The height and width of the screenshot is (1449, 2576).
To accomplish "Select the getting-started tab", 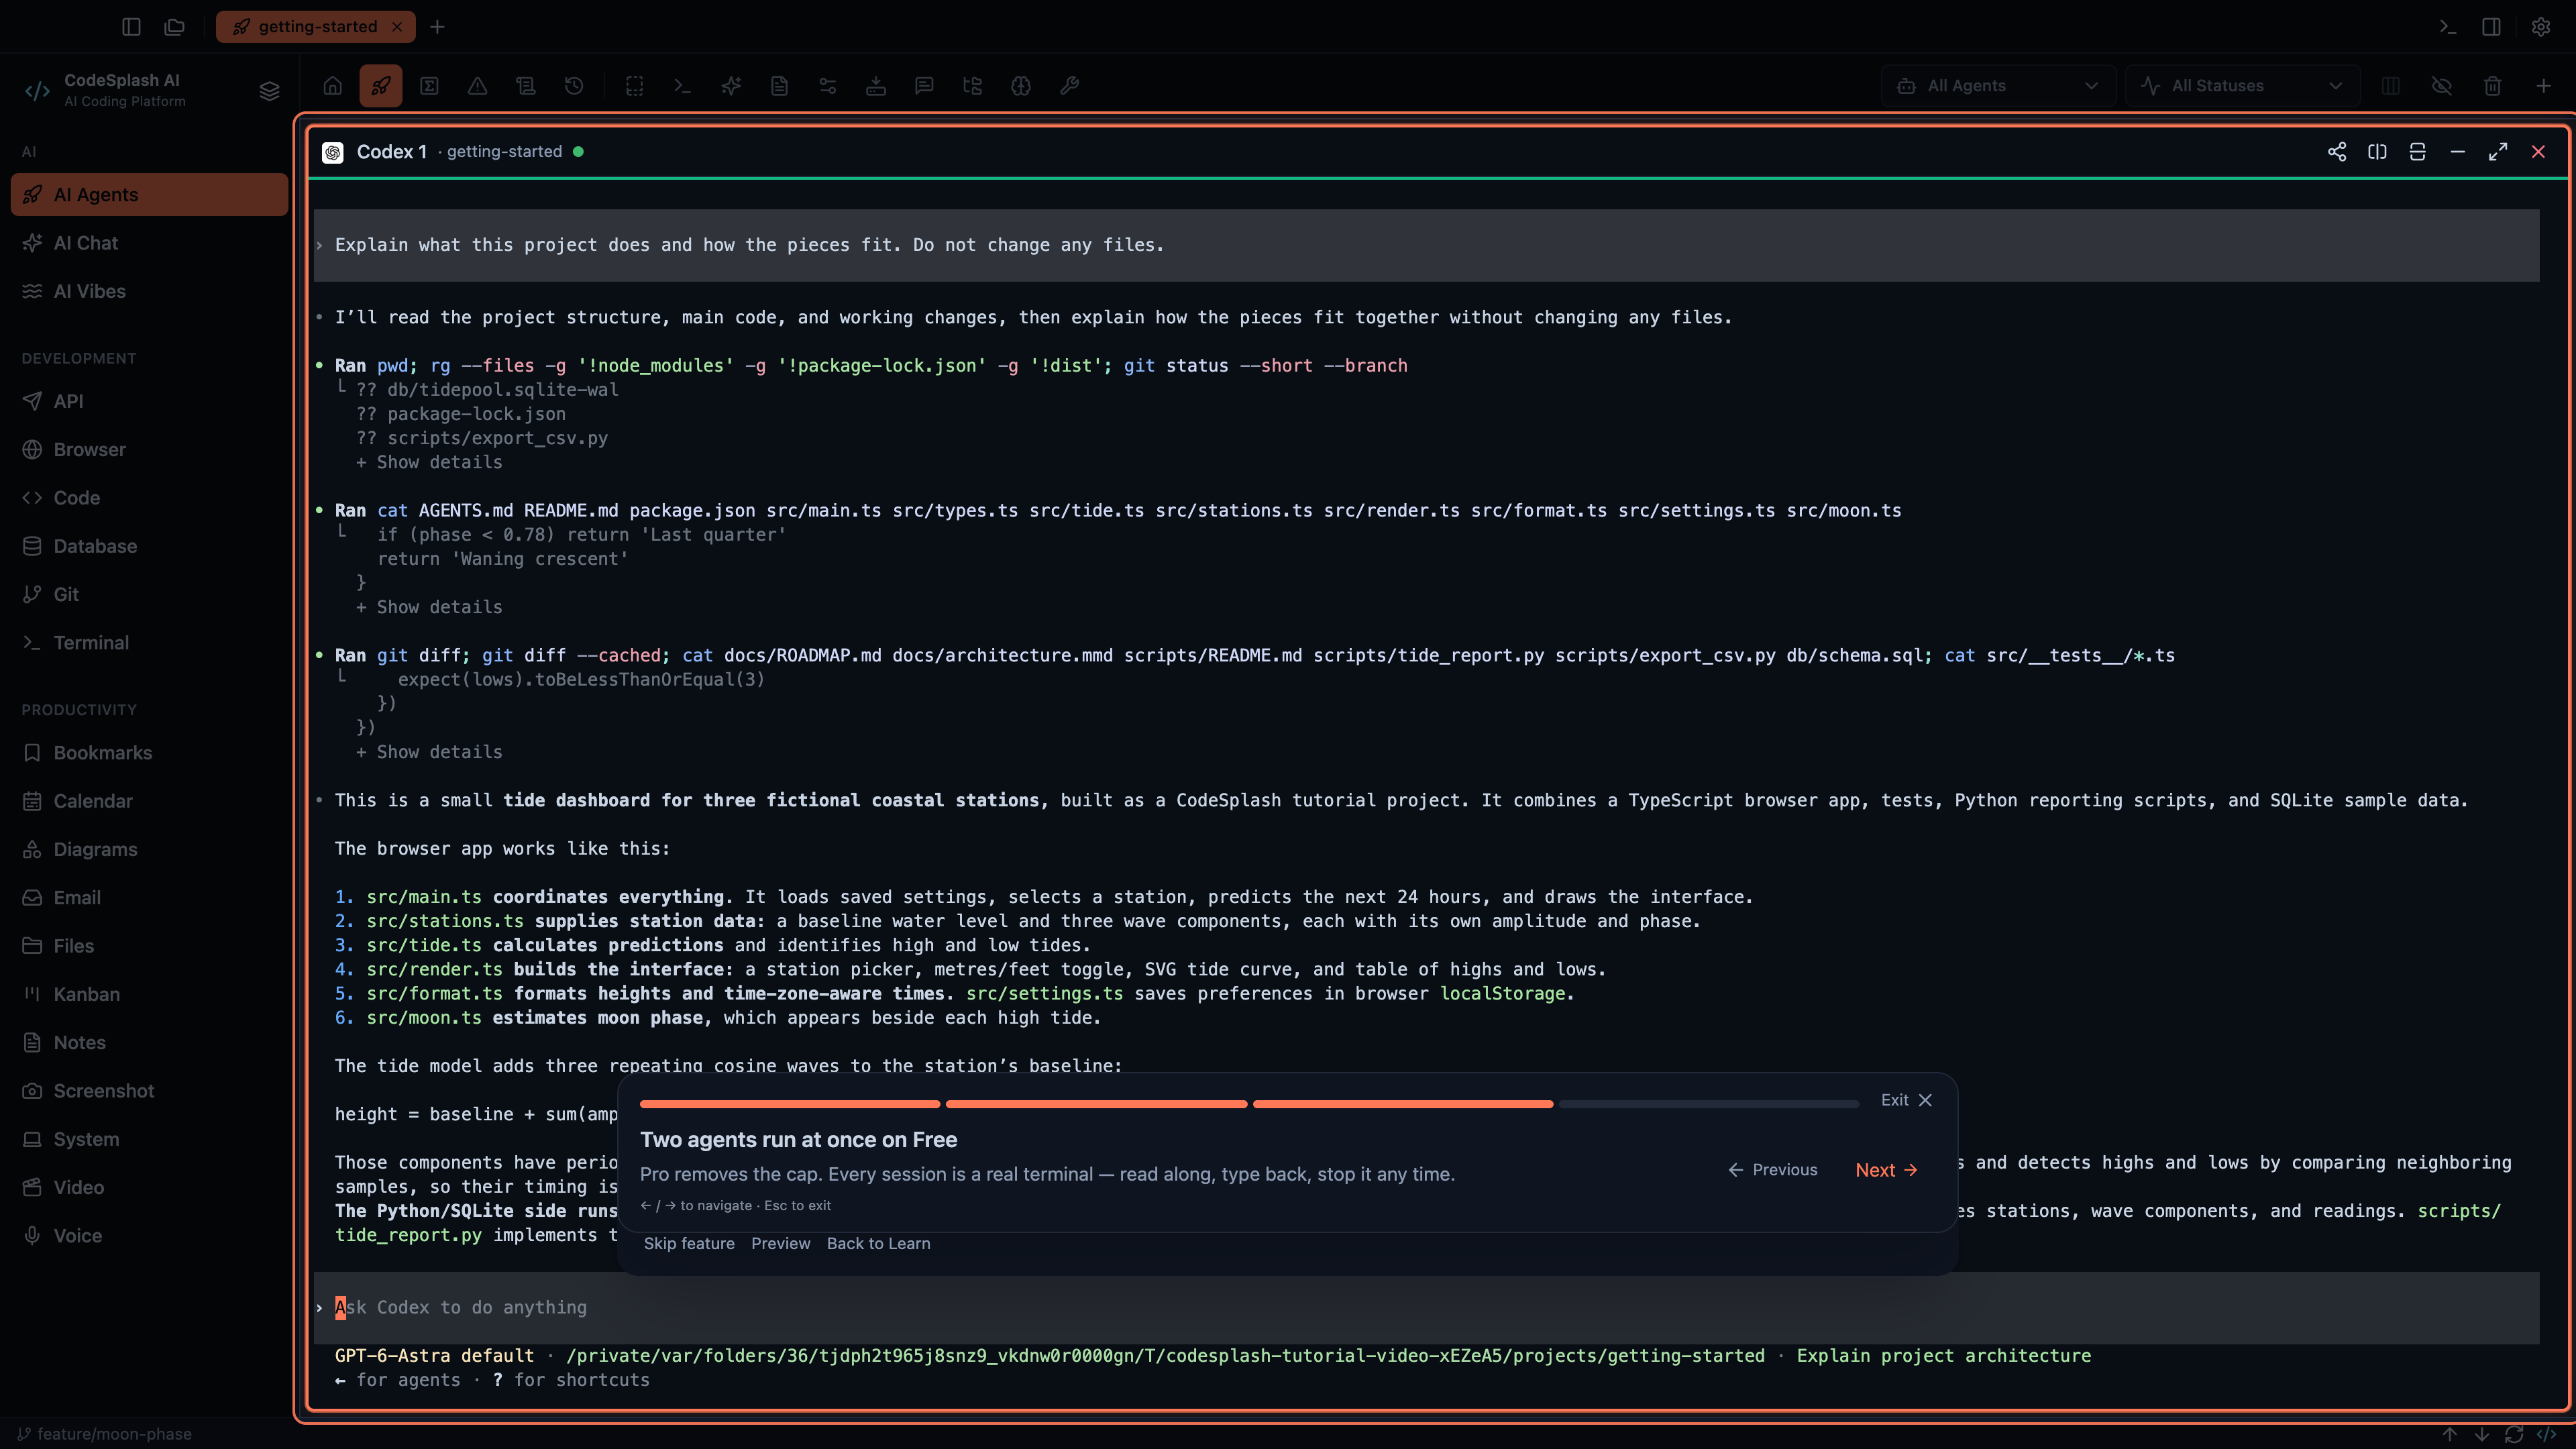I will point(316,27).
